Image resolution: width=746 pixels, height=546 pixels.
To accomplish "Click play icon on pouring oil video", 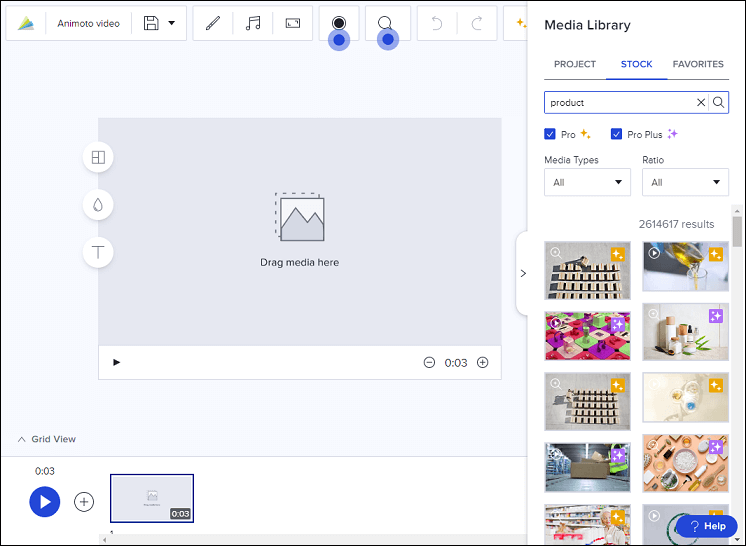I will 654,253.
